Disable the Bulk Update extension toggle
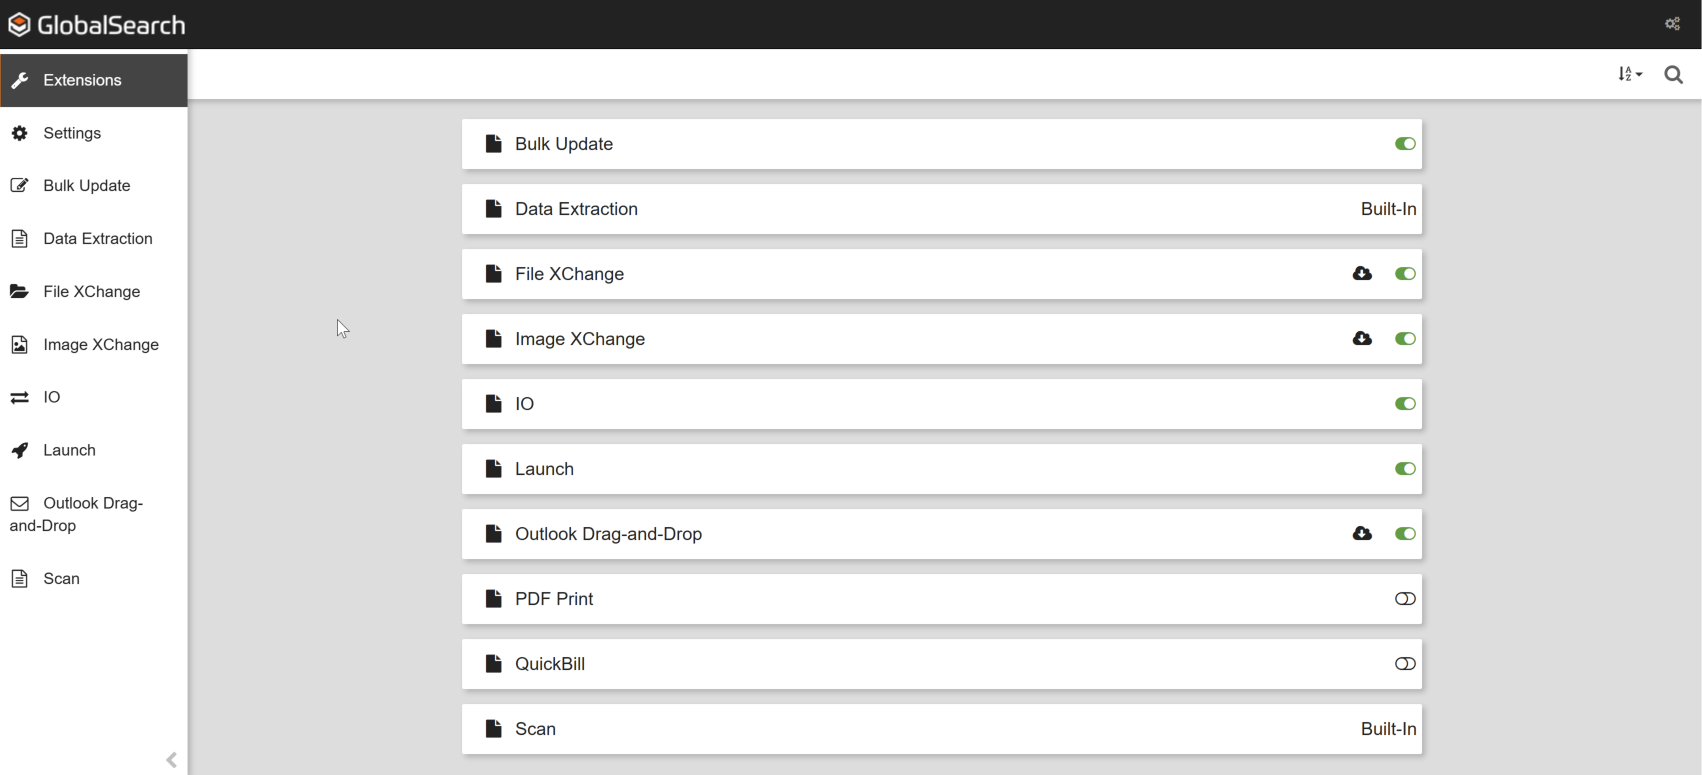This screenshot has height=775, width=1702. point(1405,144)
